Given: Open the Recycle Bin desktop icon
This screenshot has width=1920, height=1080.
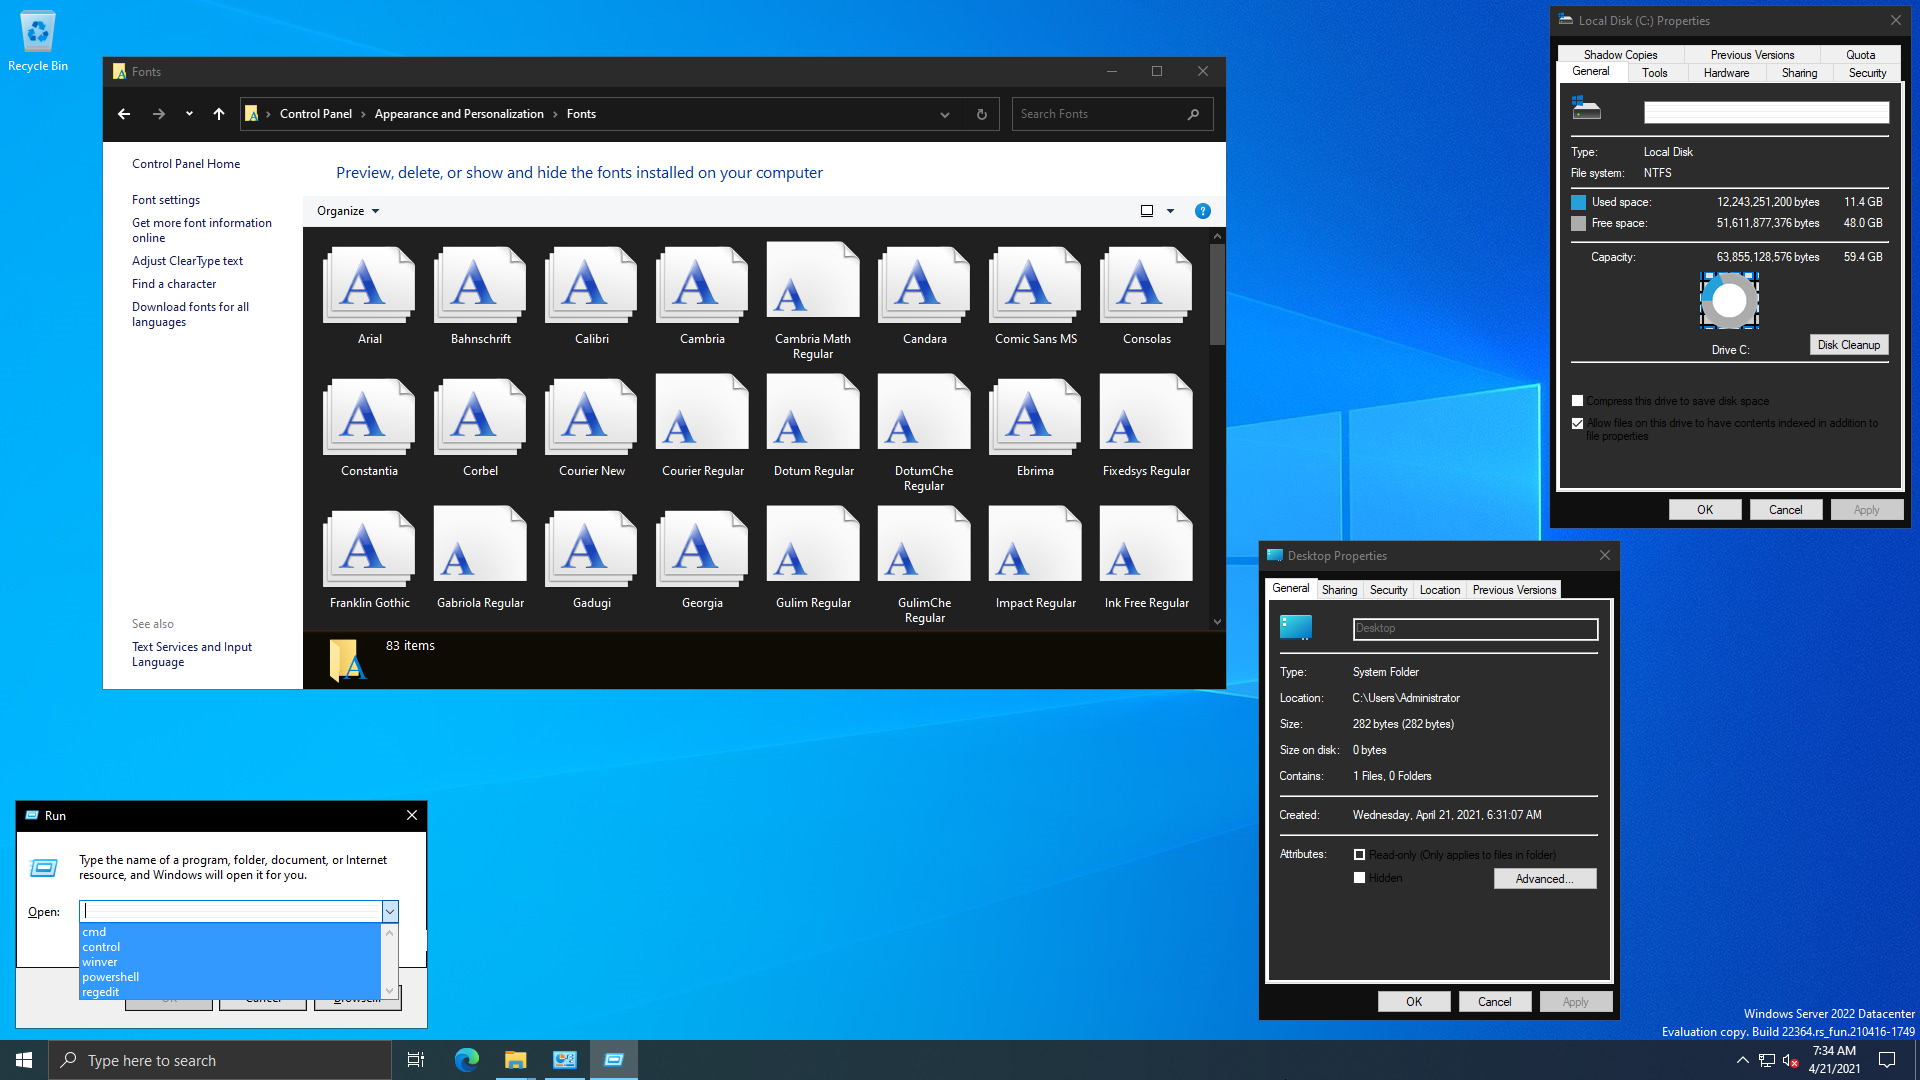Looking at the screenshot, I should pos(38,41).
